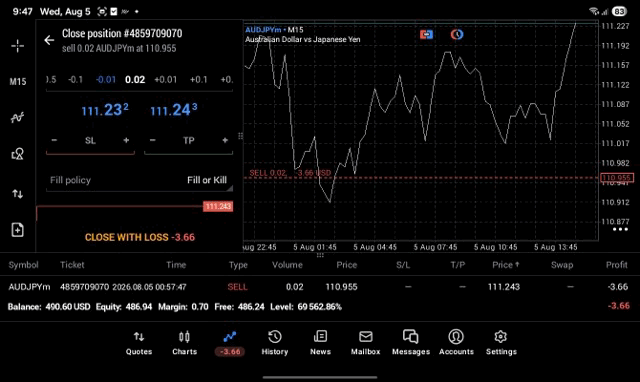Viewport: 640px width, 382px height.
Task: Sort positions by Price column header
Action: (x=347, y=265)
